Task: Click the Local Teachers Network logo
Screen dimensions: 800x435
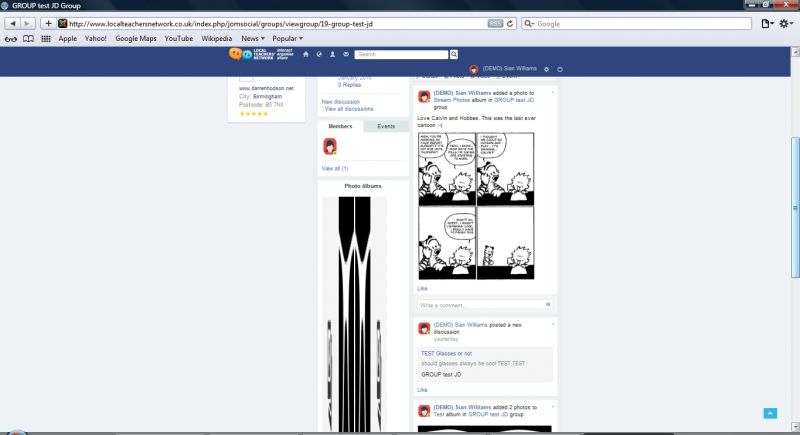Action: pos(261,54)
